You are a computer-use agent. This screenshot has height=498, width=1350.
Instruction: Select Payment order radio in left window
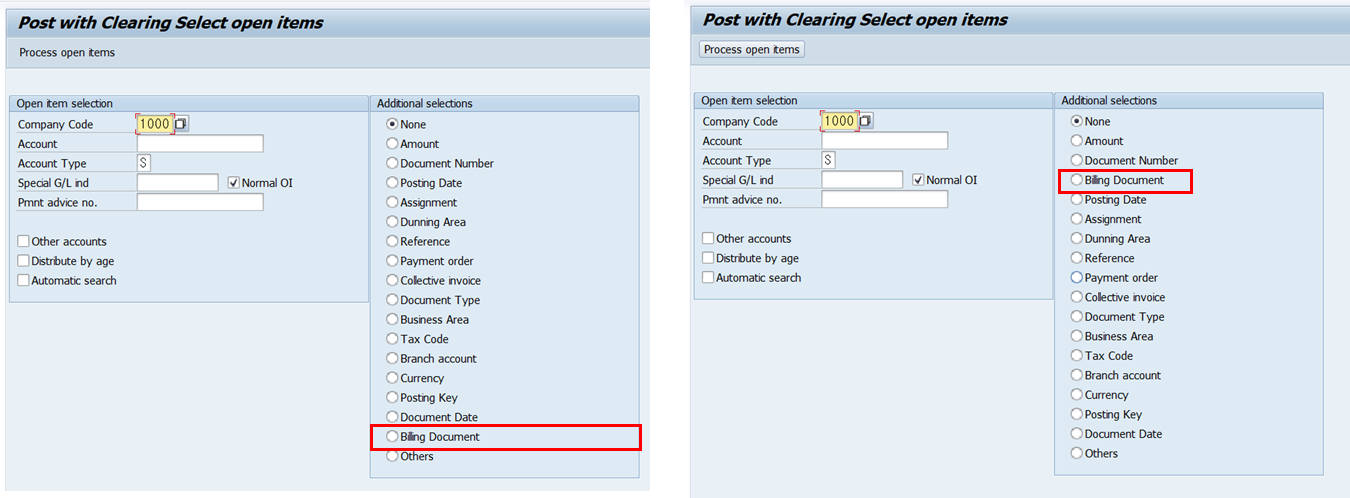pyautogui.click(x=392, y=261)
